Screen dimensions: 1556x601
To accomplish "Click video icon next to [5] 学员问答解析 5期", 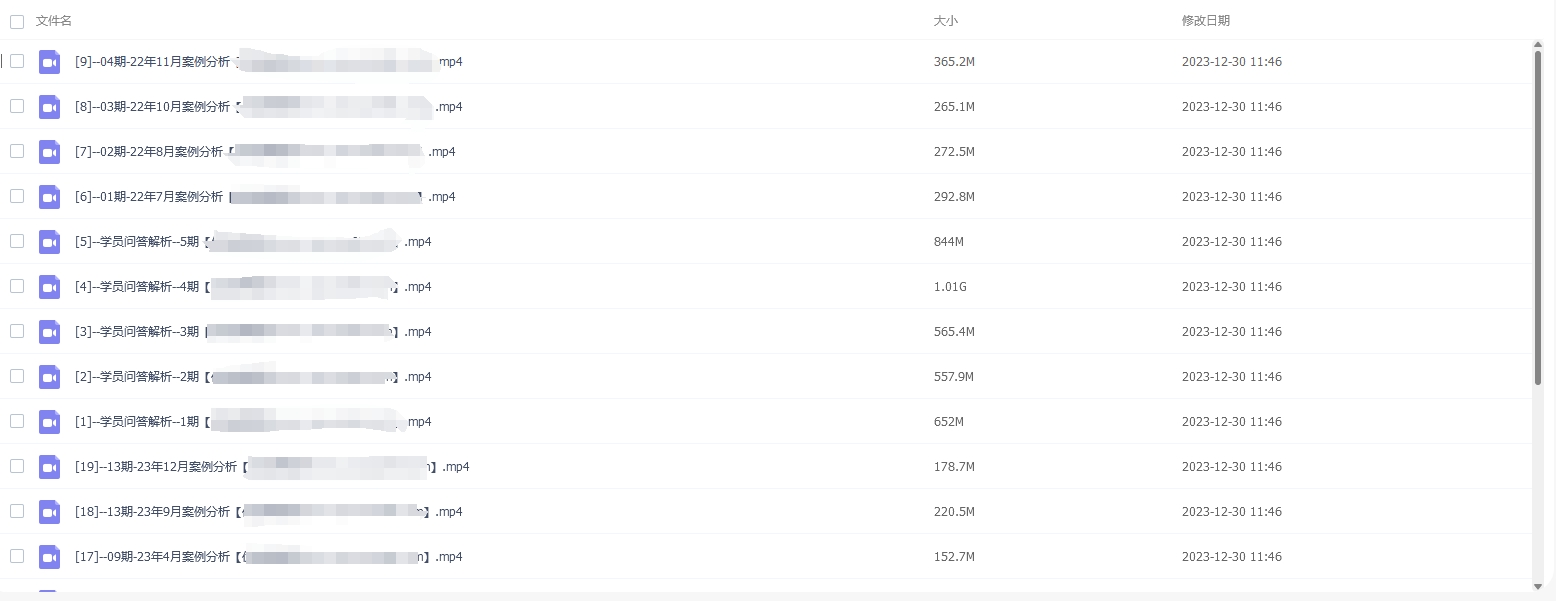I will 49,242.
